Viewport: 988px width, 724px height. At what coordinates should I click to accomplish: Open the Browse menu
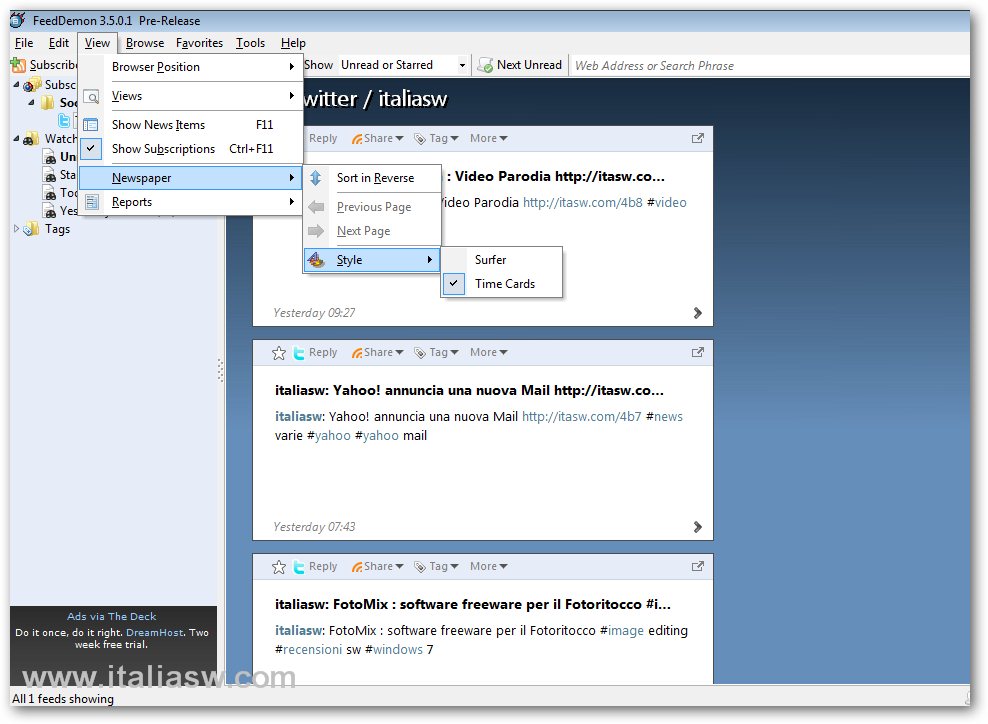click(145, 43)
